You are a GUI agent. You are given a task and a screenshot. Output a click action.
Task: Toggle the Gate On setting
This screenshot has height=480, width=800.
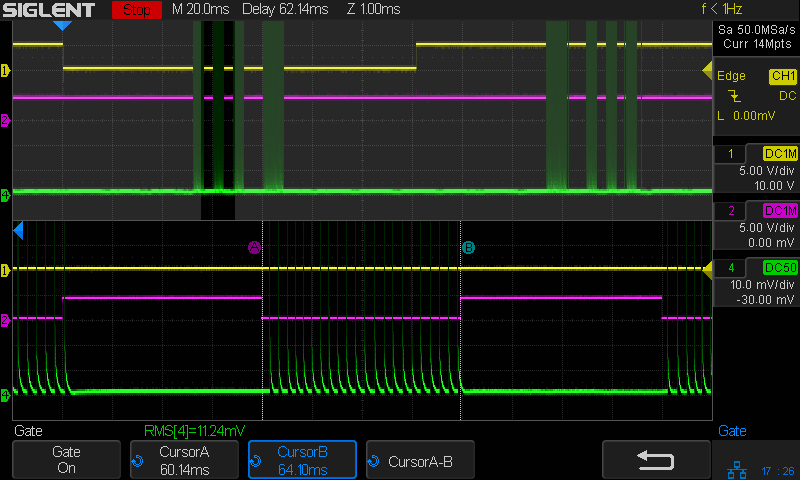tap(66, 460)
